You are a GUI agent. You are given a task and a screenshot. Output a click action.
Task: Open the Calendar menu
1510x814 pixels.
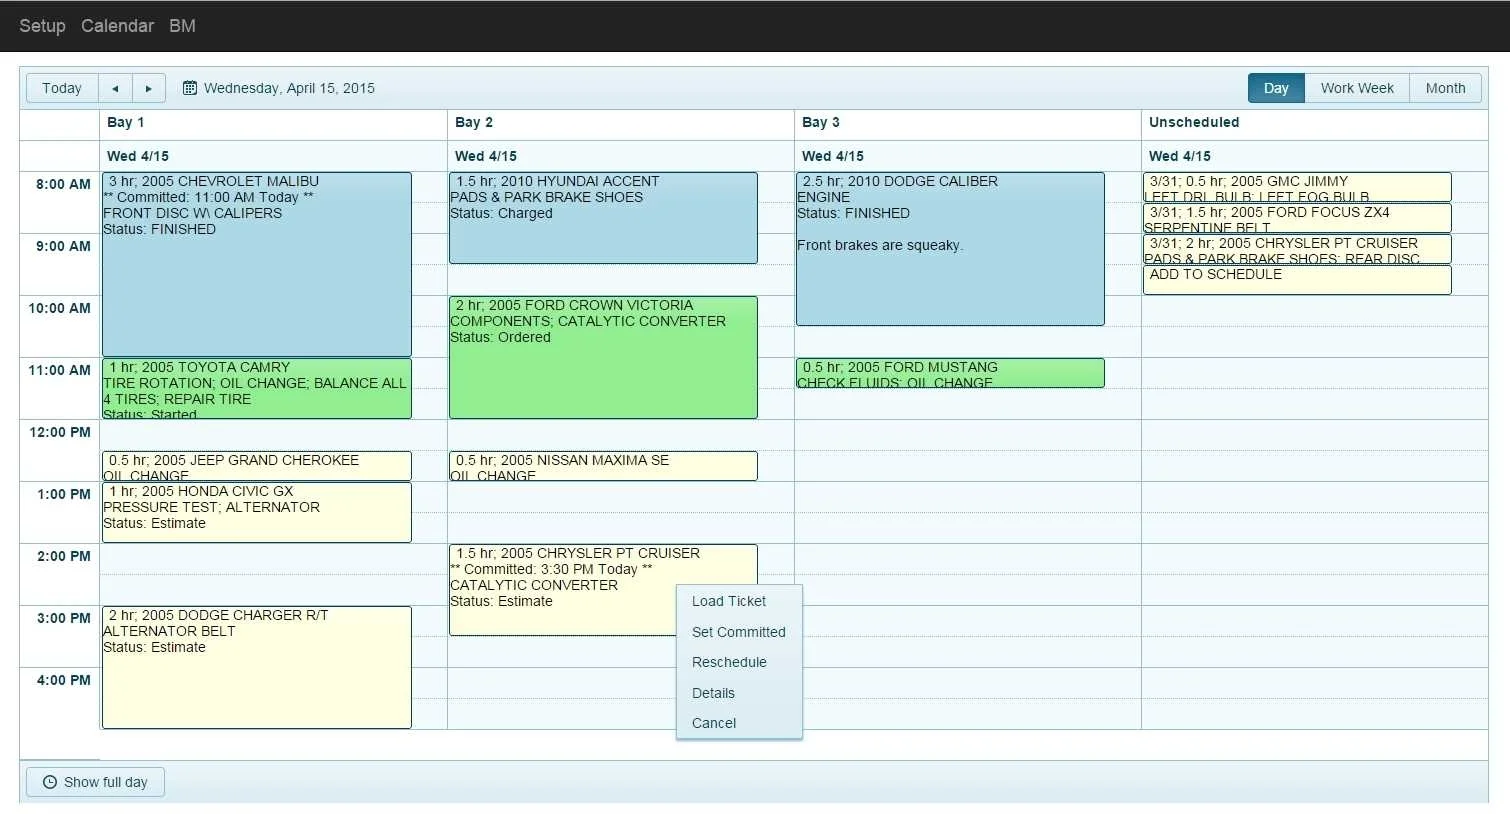(x=118, y=26)
